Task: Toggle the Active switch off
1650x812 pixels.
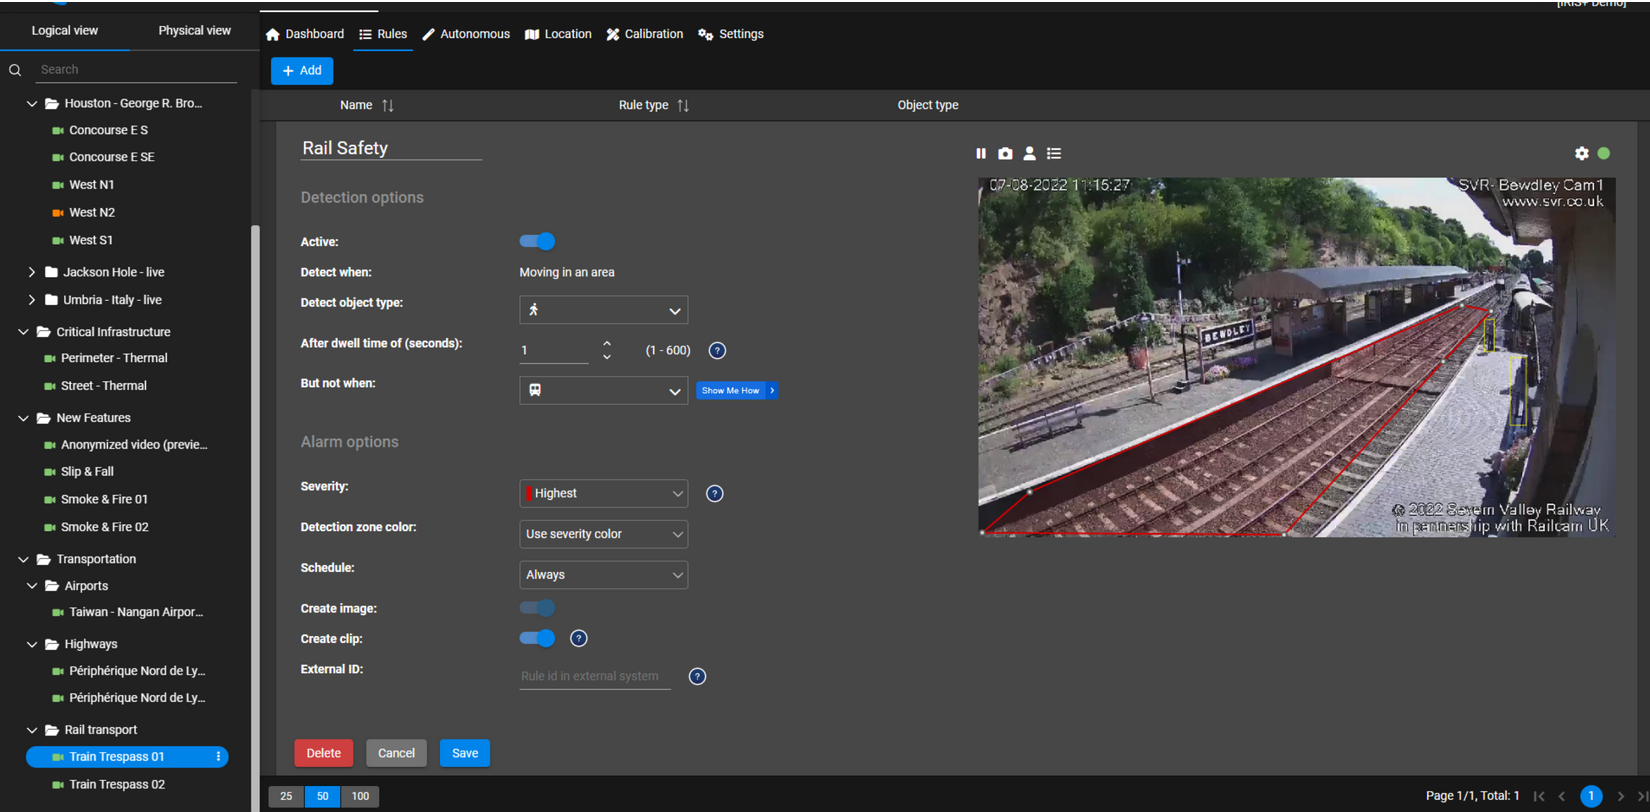Action: click(537, 242)
